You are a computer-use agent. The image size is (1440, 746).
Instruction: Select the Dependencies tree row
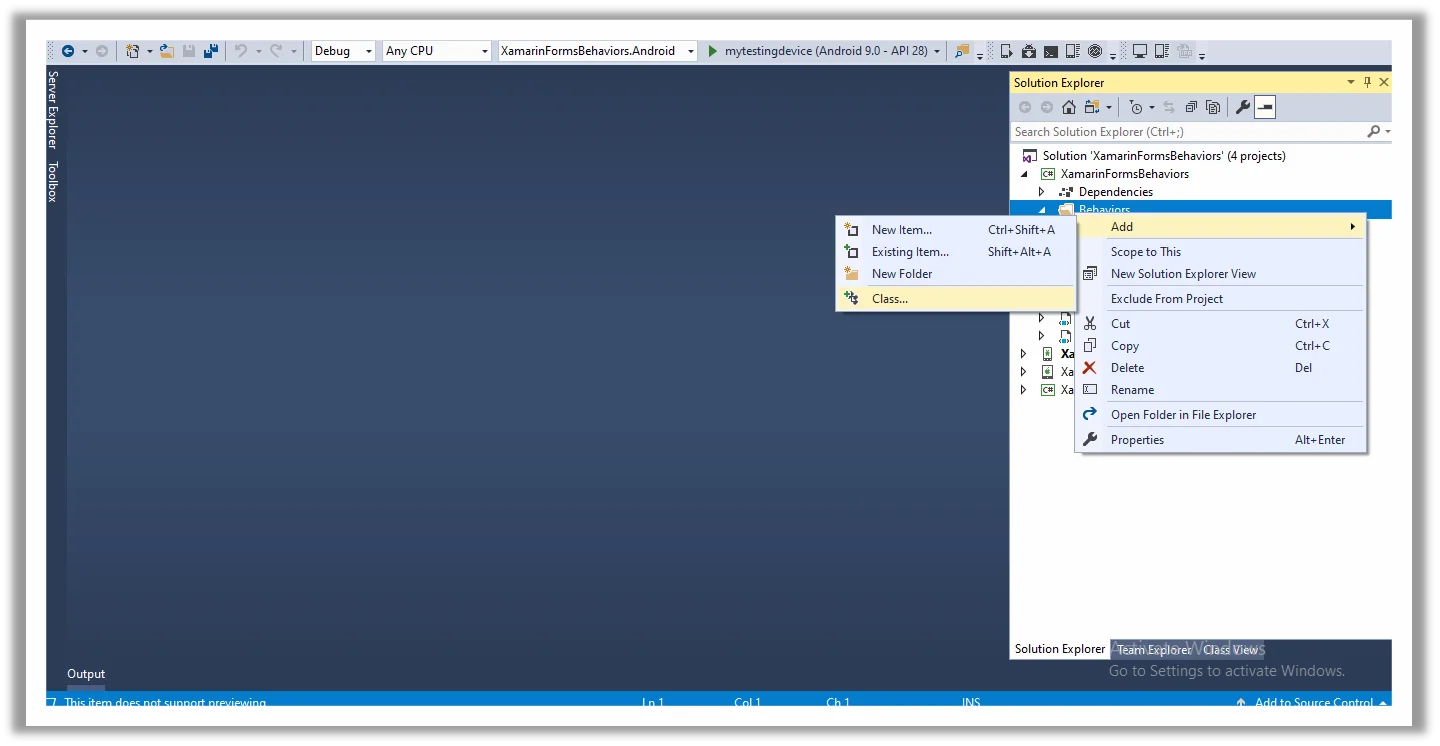click(x=1115, y=191)
